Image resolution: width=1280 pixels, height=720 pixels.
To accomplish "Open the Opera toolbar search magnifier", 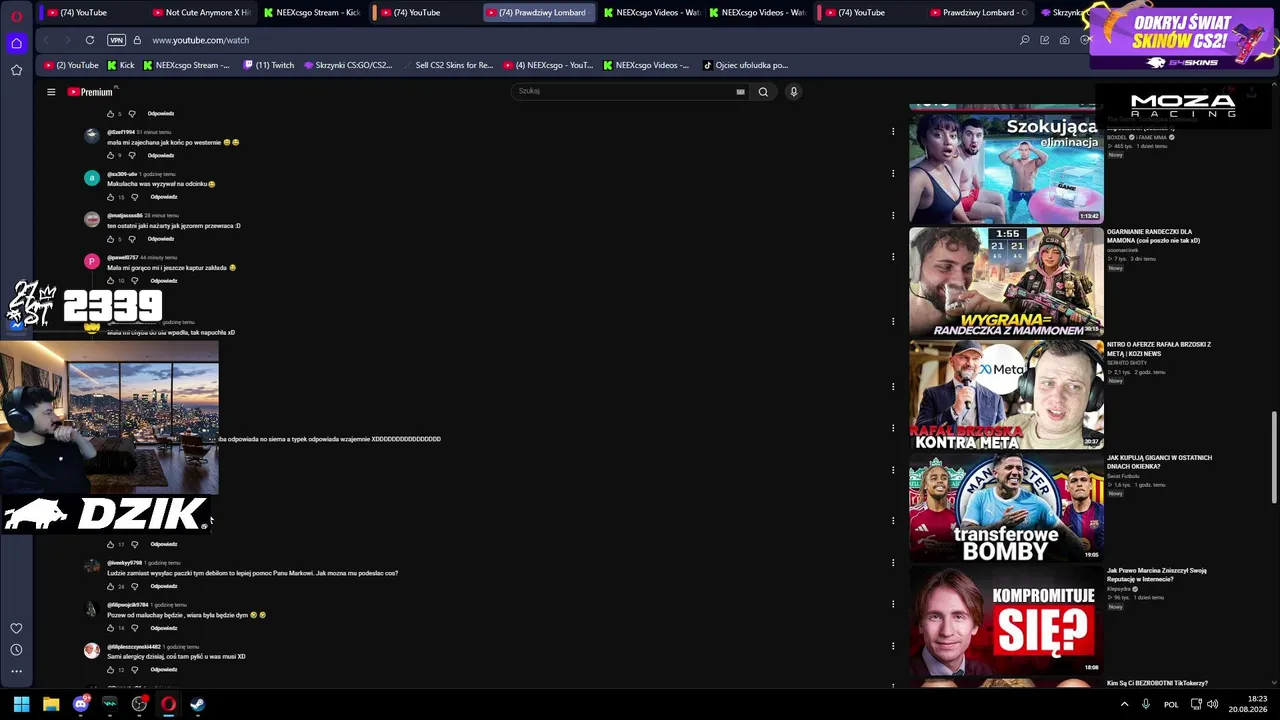I will pyautogui.click(x=1025, y=40).
